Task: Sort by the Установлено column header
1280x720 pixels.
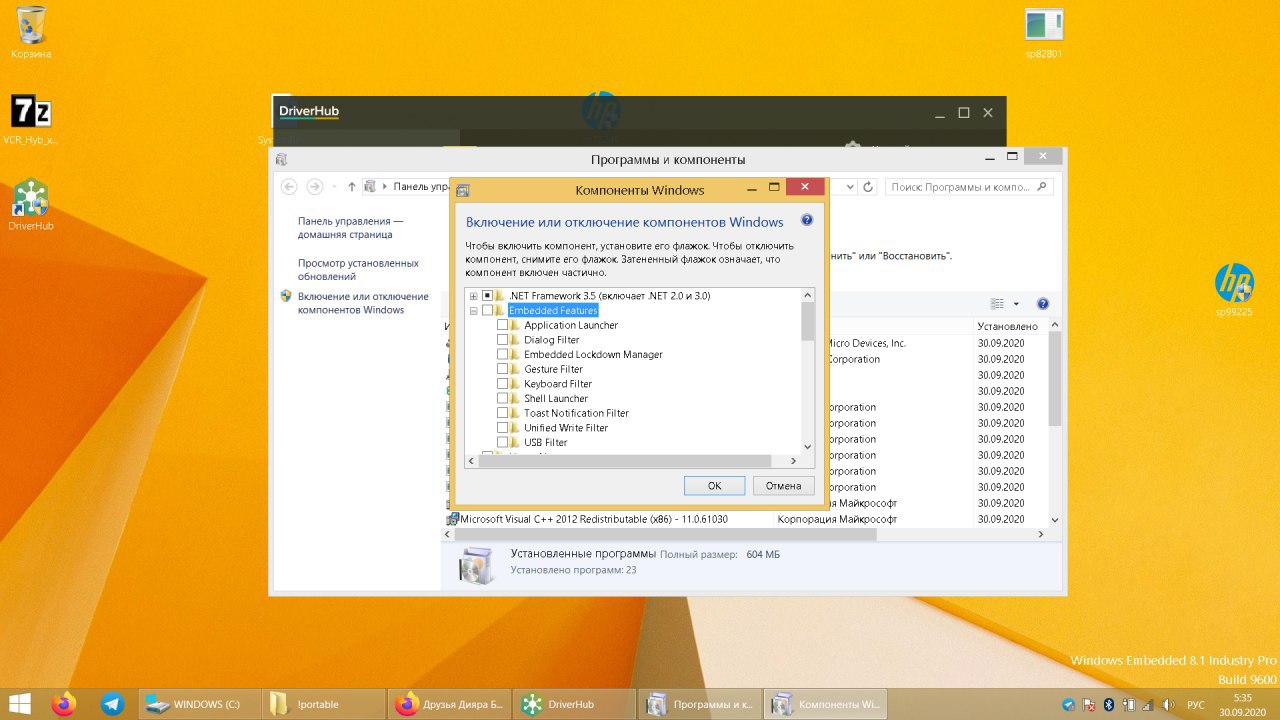Action: (1008, 326)
